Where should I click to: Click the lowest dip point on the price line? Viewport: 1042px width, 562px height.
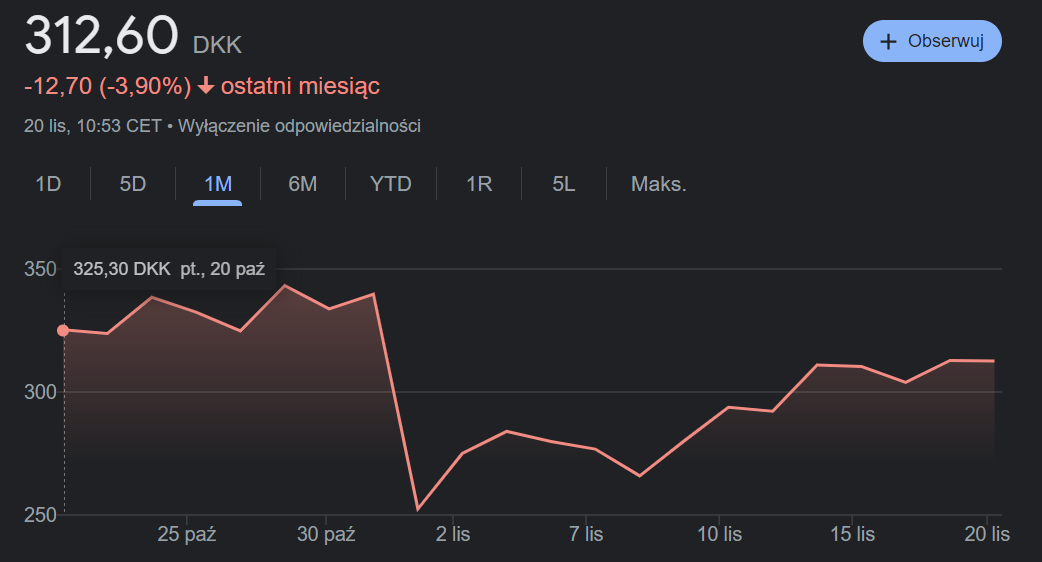coord(418,509)
